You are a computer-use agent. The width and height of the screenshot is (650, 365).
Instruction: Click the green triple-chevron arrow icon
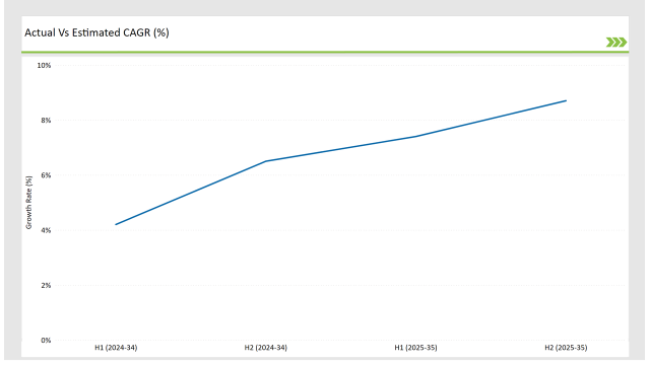(616, 42)
